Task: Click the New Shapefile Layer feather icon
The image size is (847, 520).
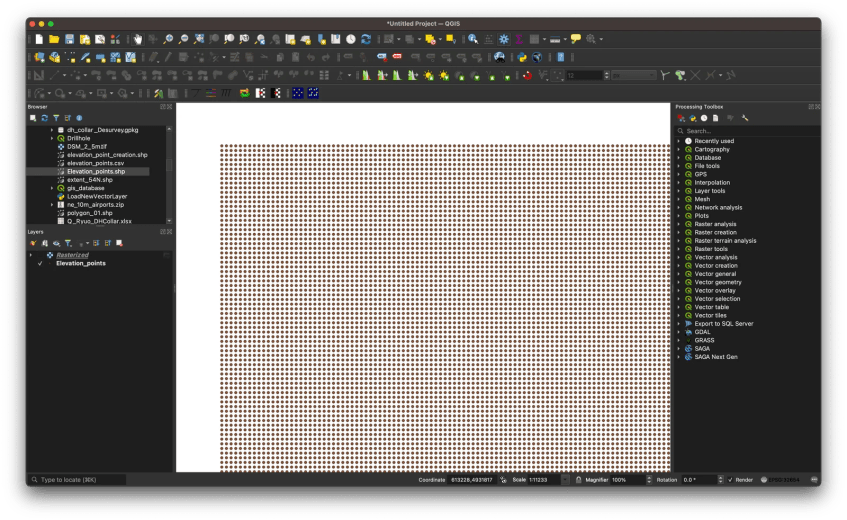Action: point(85,57)
